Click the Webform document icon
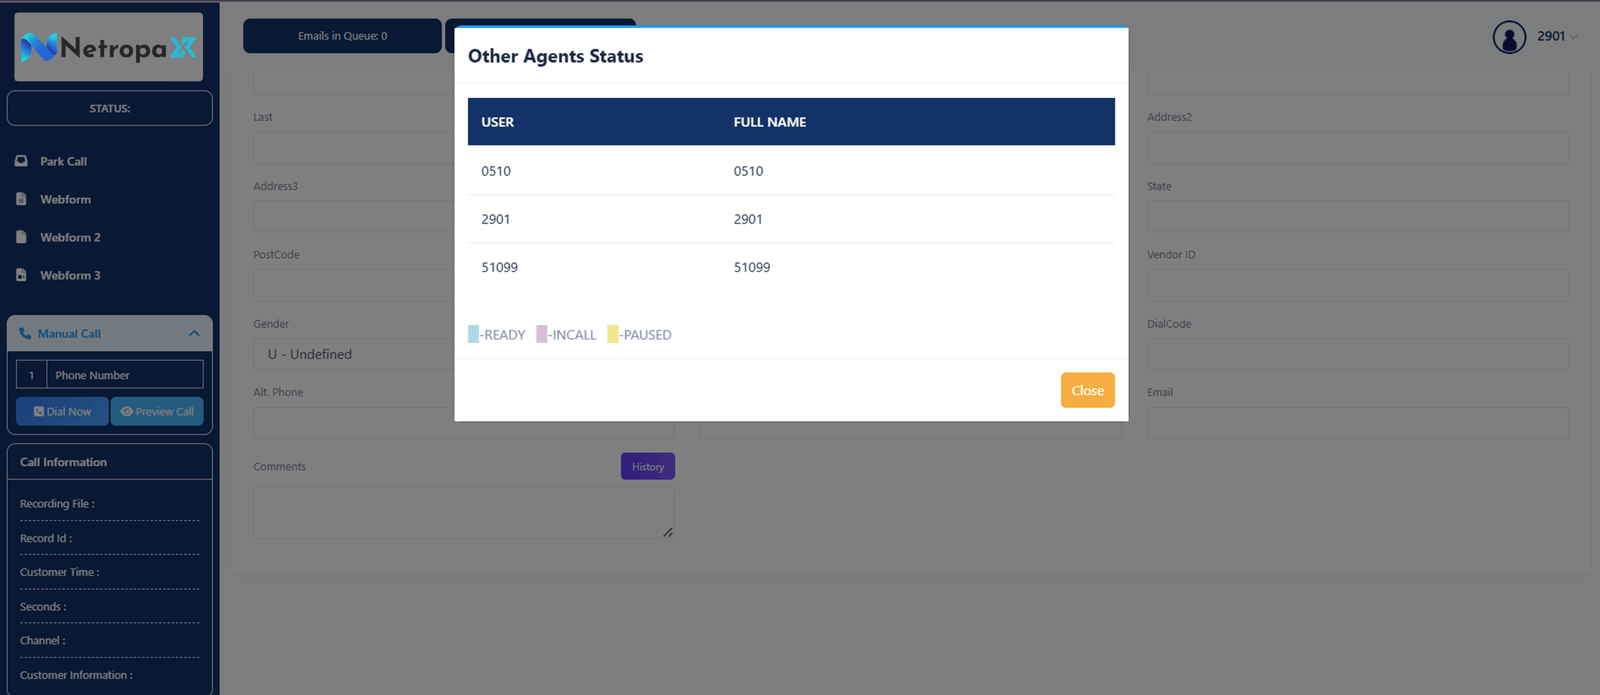The height and width of the screenshot is (695, 1600). click(x=21, y=199)
